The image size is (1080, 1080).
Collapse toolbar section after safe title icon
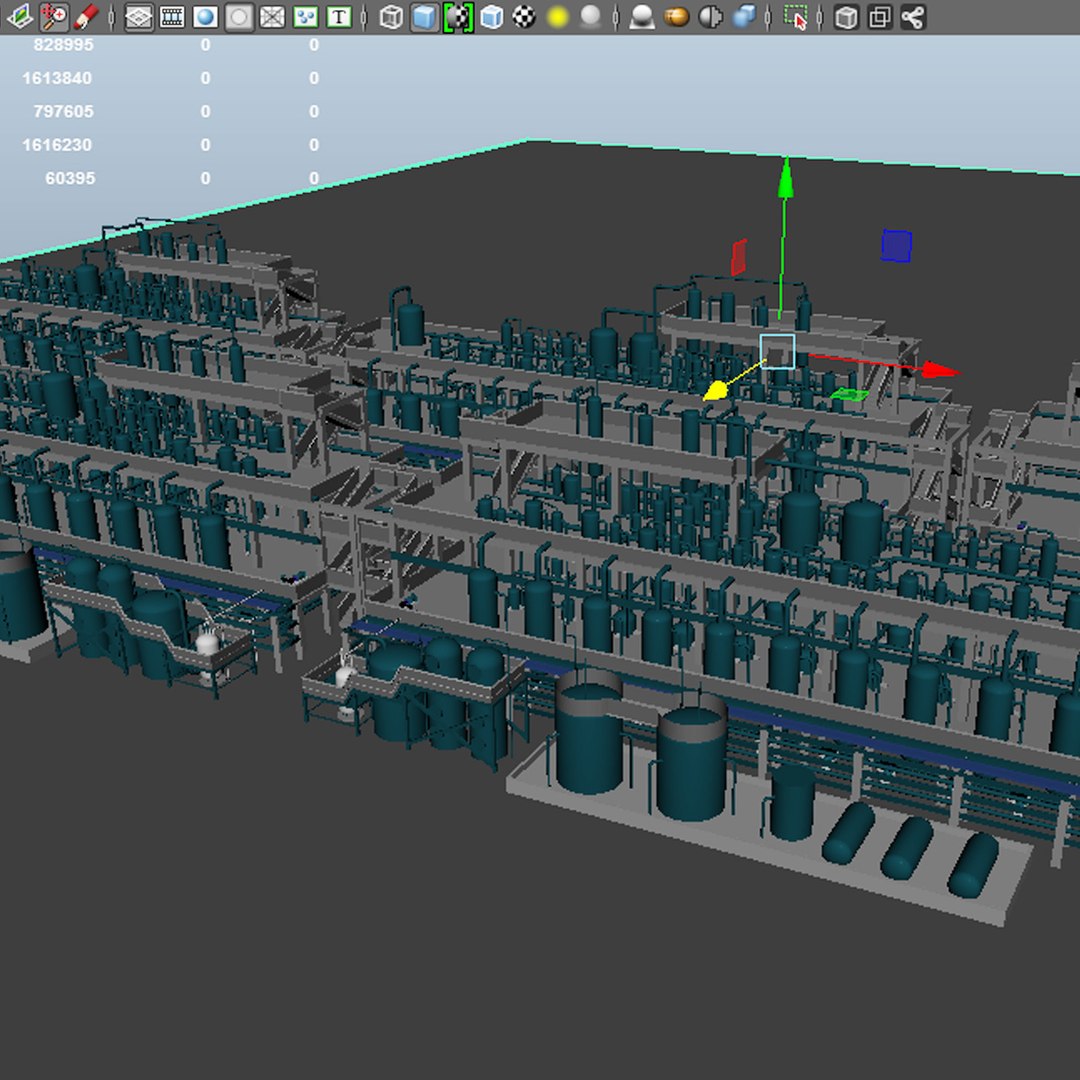click(364, 17)
